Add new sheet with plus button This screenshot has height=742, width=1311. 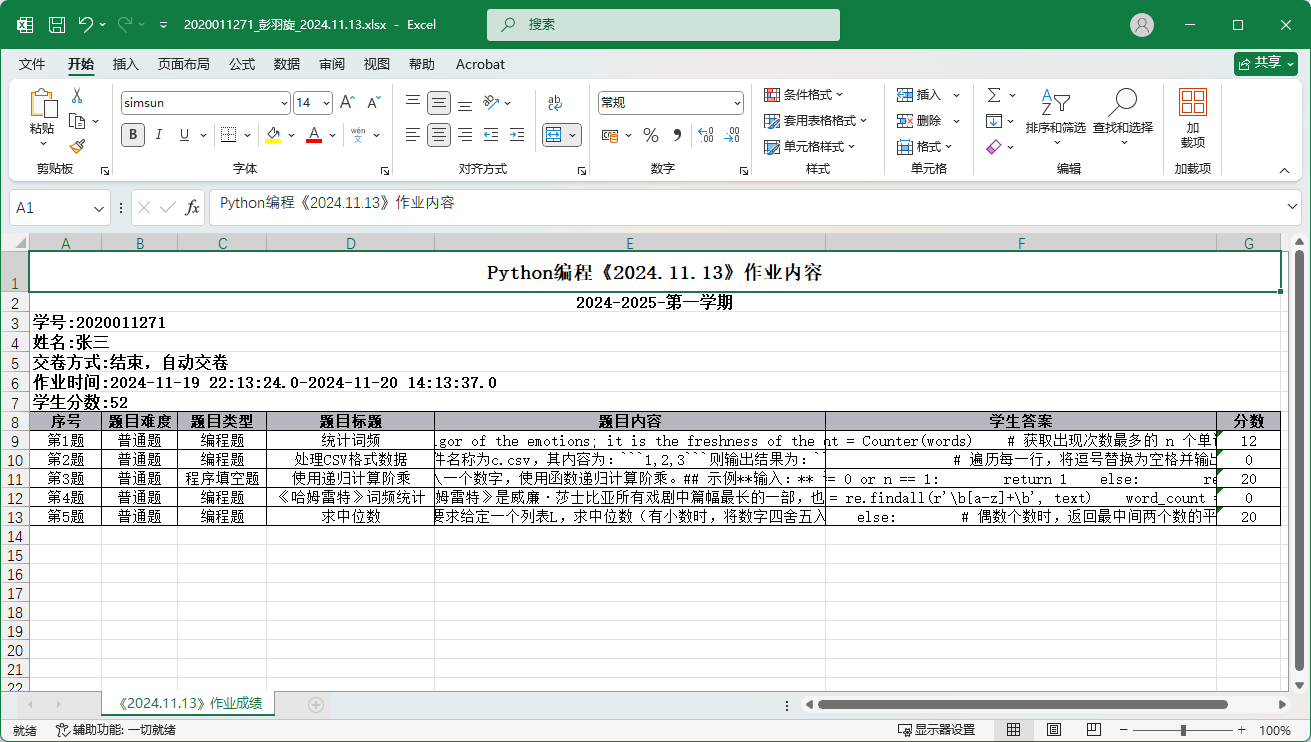click(x=316, y=704)
